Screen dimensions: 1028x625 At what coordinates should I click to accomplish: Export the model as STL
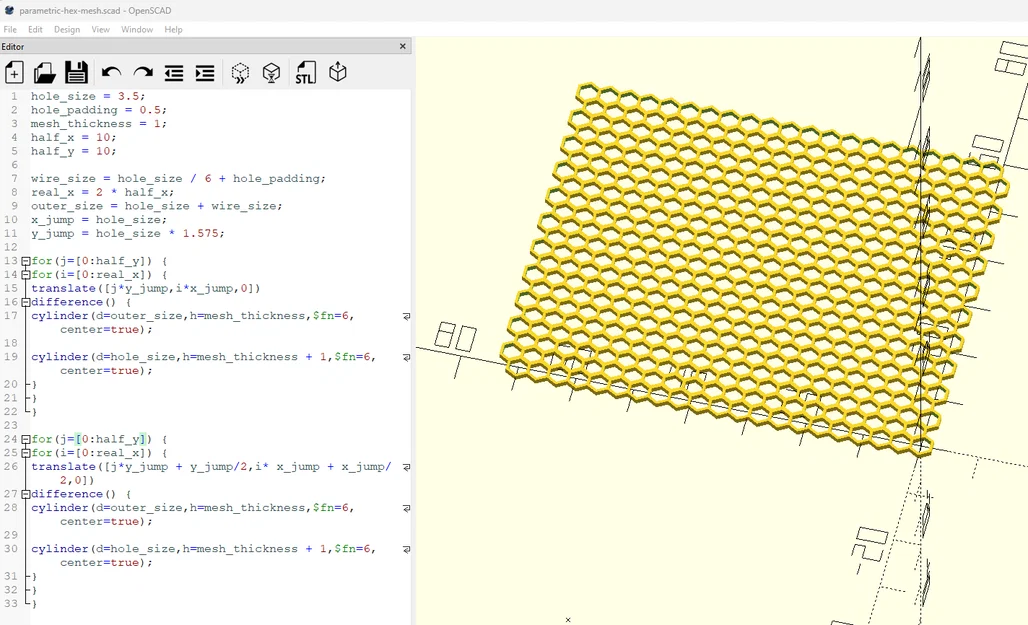point(306,73)
